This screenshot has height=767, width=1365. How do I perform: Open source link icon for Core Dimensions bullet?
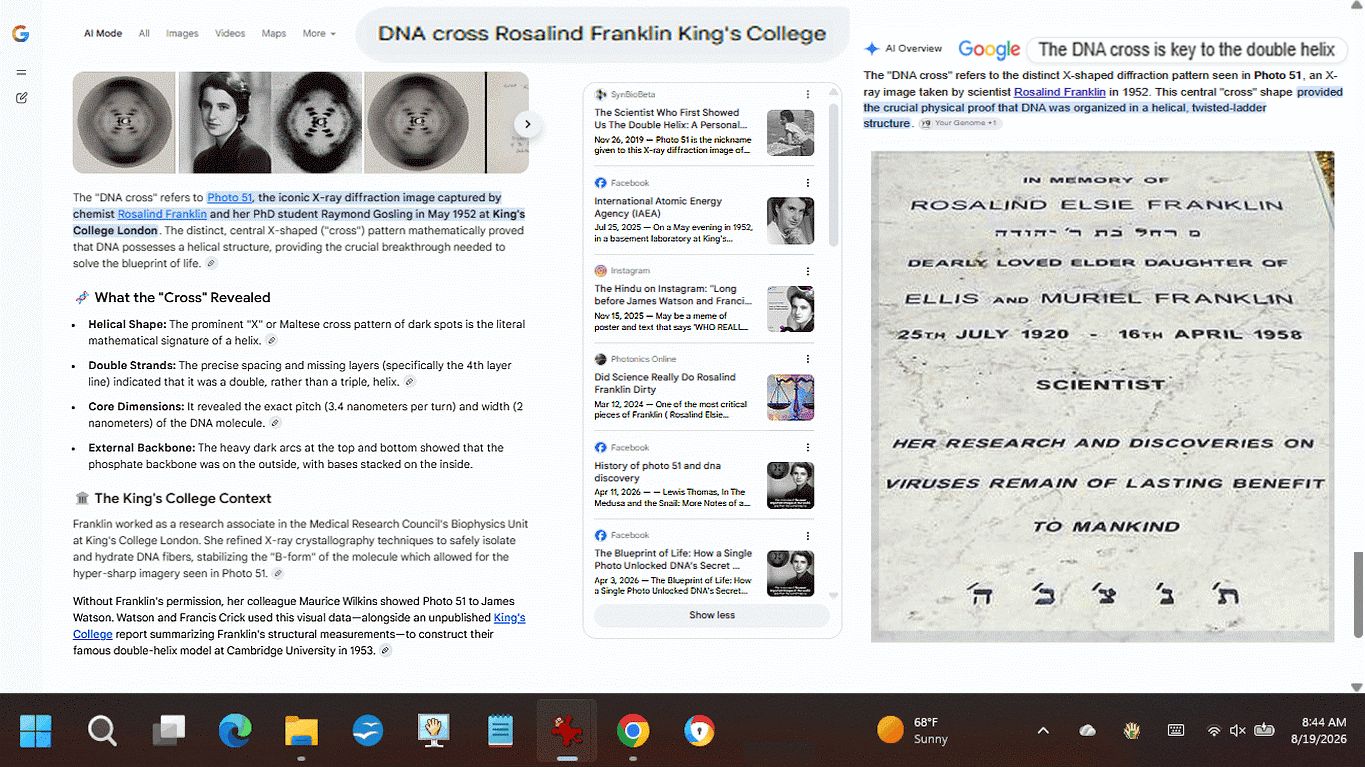point(275,424)
